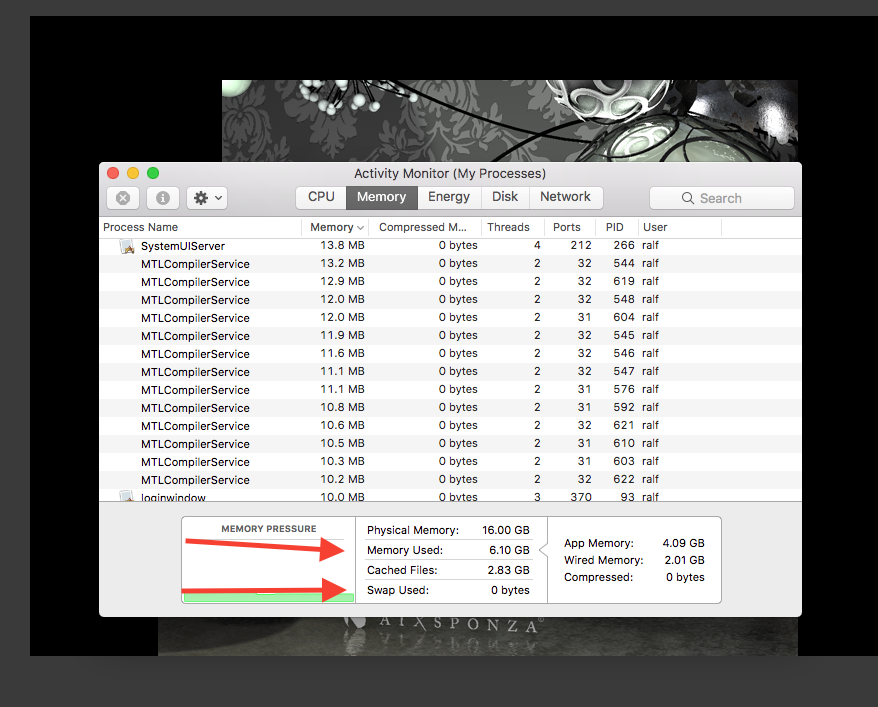The height and width of the screenshot is (707, 878).
Task: Select MTLCompilerService with PID 619
Action: (450, 282)
